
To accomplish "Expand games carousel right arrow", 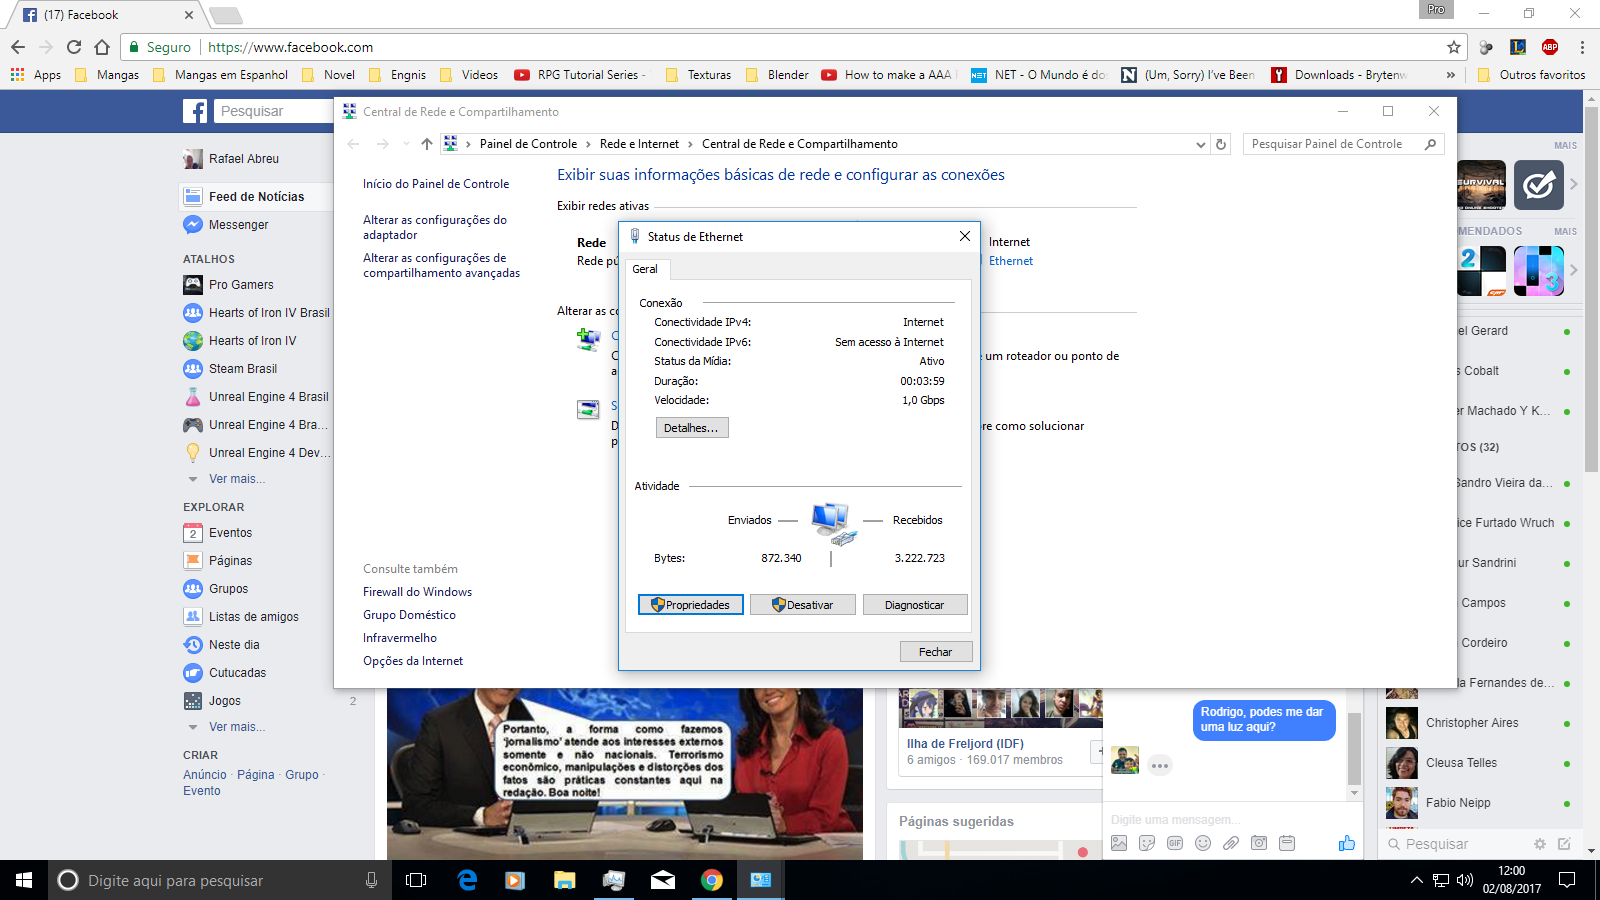I will pos(1574,184).
